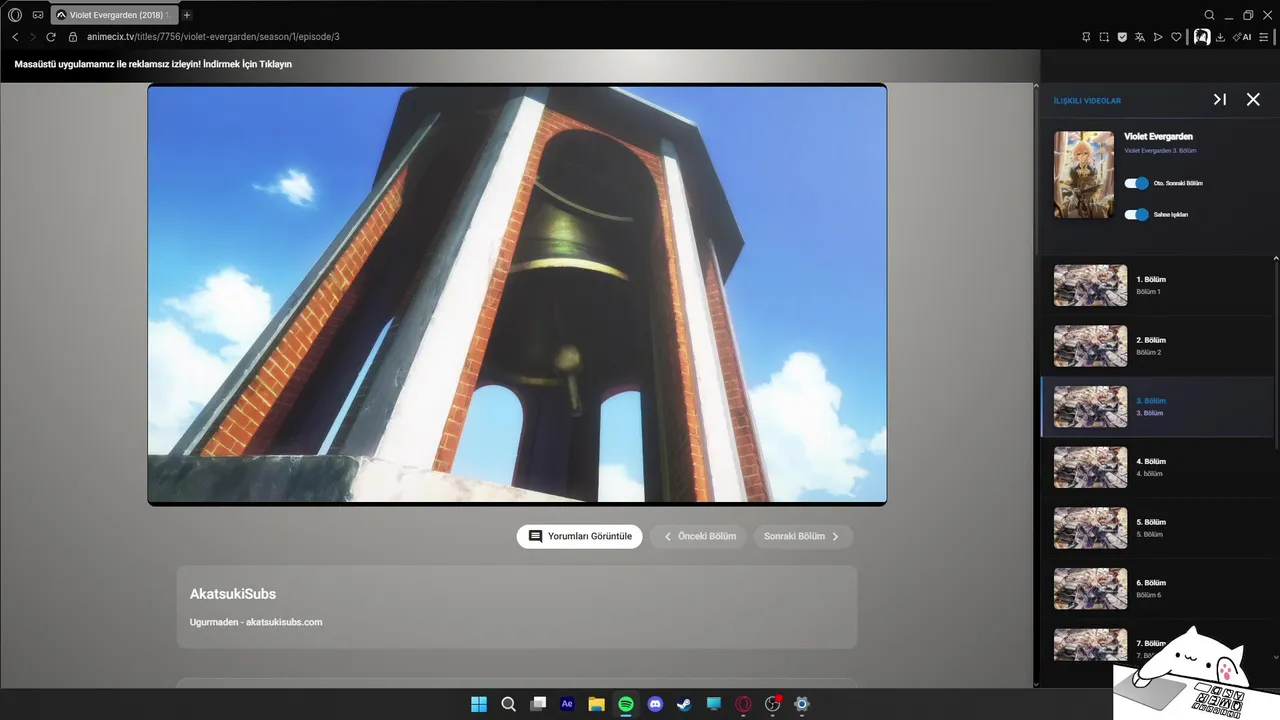Click the Violet Evergarden poster image
Viewport: 1280px width, 720px height.
tap(1084, 175)
